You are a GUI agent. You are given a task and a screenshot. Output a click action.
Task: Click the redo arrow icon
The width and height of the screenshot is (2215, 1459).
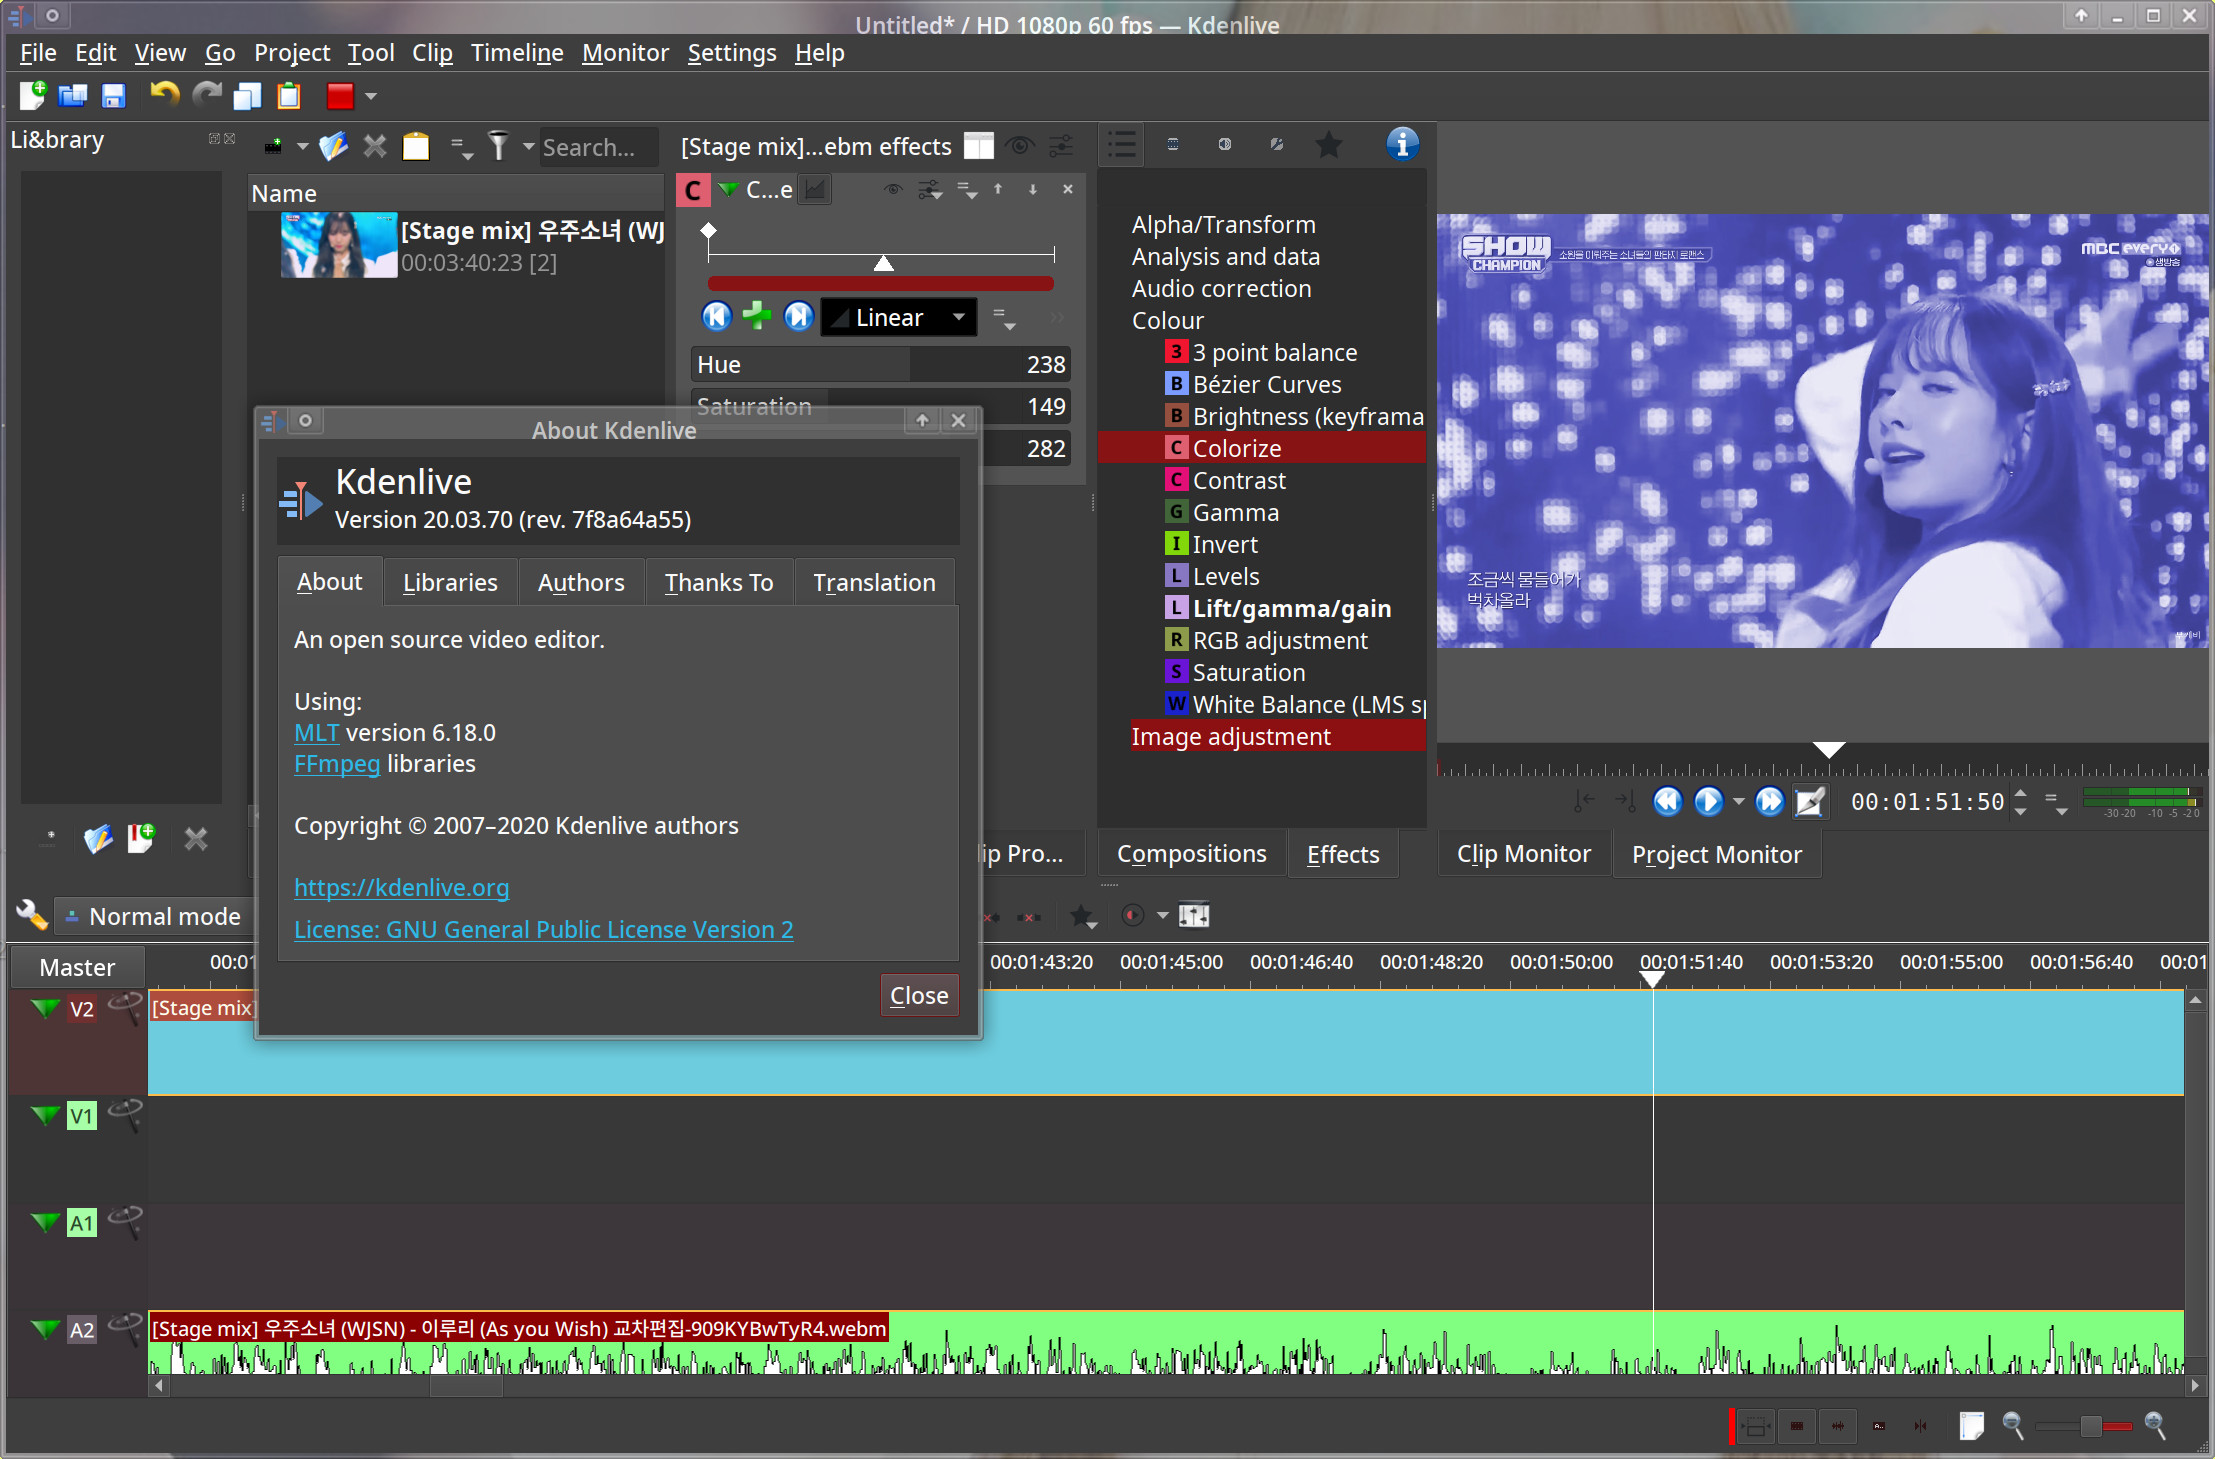tap(206, 95)
